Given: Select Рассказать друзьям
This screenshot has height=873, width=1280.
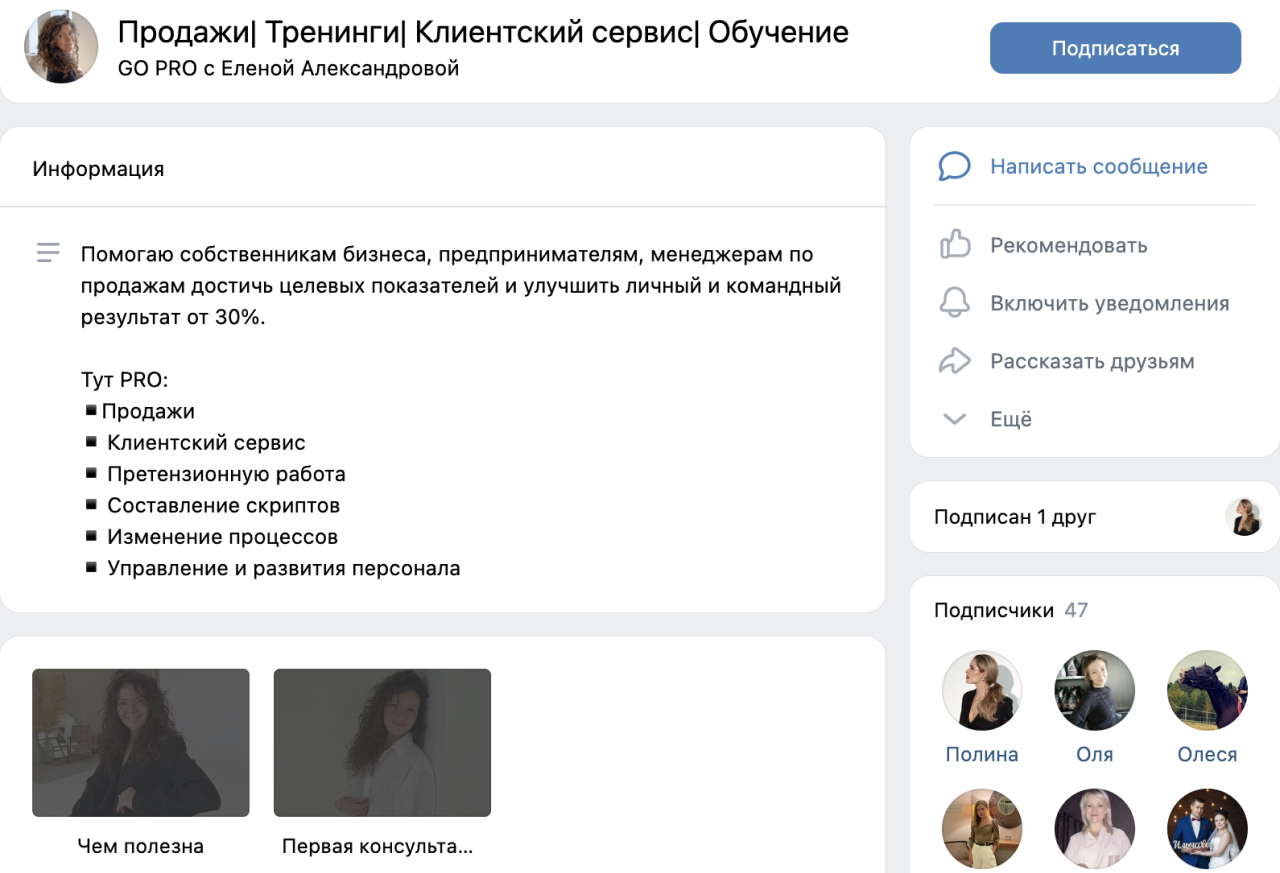Looking at the screenshot, I should click(x=1092, y=361).
